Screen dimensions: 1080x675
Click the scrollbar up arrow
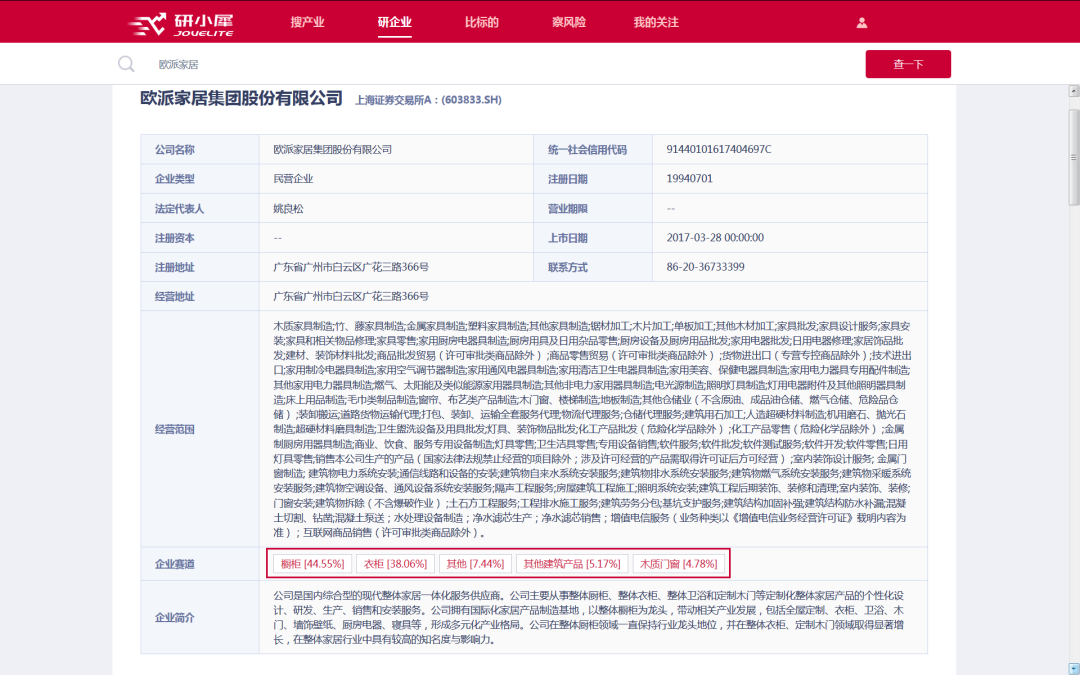coord(1073,91)
